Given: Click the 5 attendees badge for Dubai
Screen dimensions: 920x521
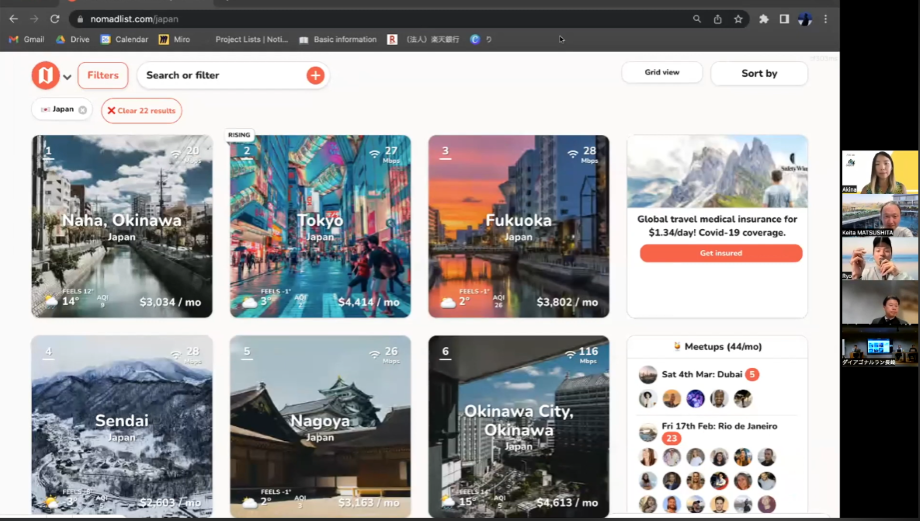Looking at the screenshot, I should 752,374.
